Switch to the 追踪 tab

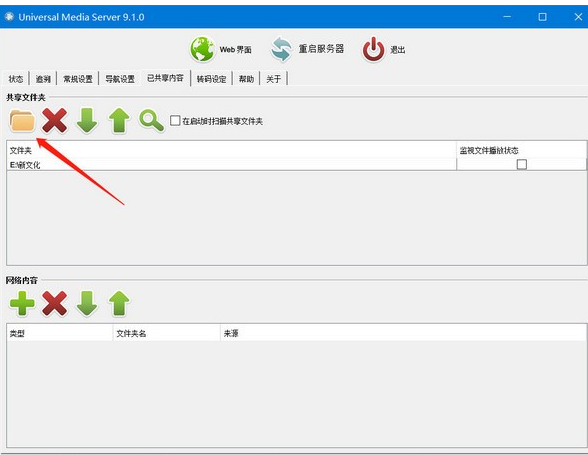[x=43, y=79]
